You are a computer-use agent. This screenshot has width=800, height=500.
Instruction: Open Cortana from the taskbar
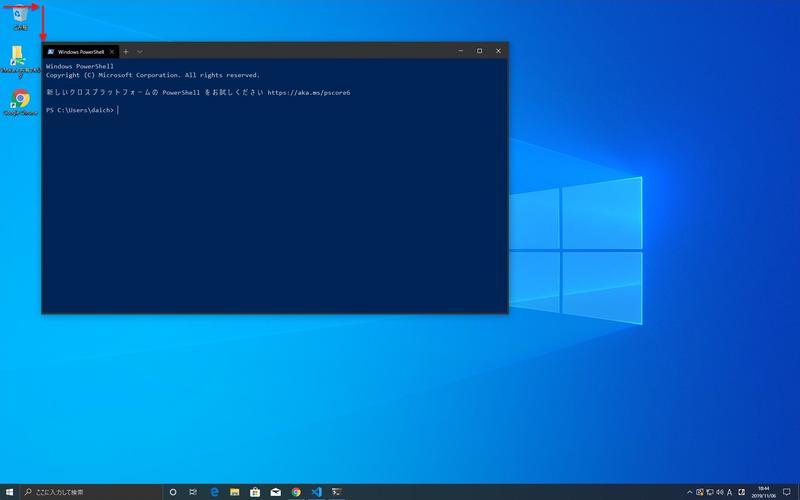pos(173,492)
